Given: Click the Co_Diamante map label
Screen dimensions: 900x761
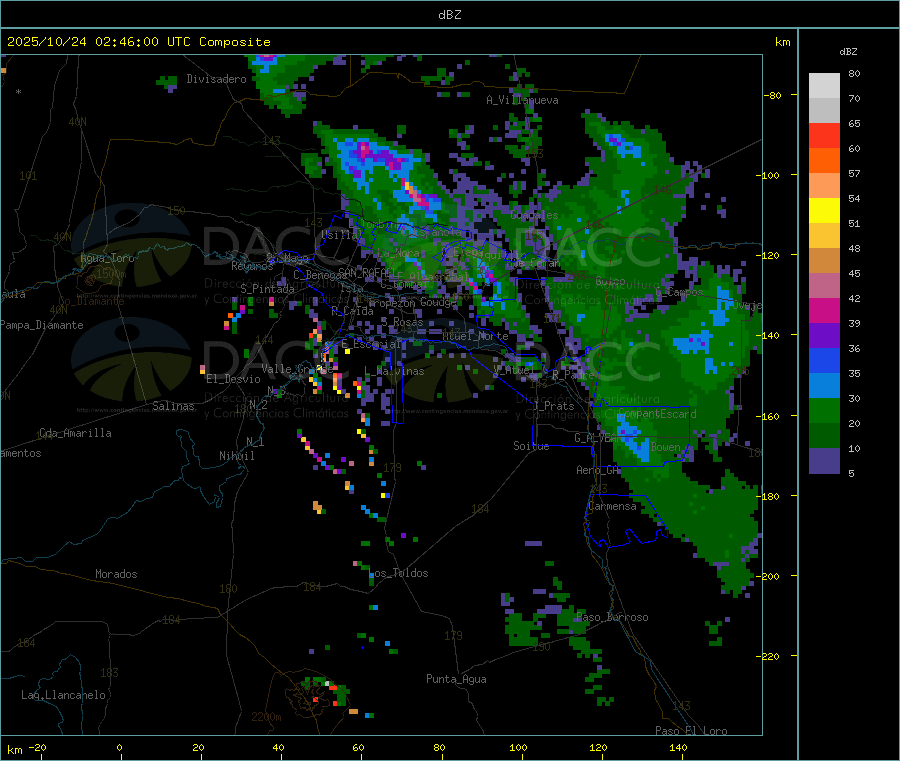Looking at the screenshot, I should point(91,301).
